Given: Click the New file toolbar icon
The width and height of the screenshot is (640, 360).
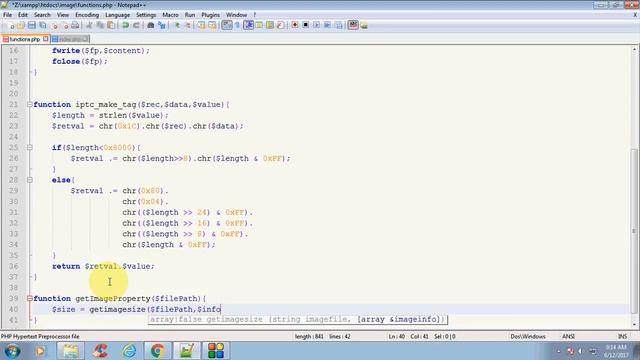Looking at the screenshot, I should pos(11,25).
